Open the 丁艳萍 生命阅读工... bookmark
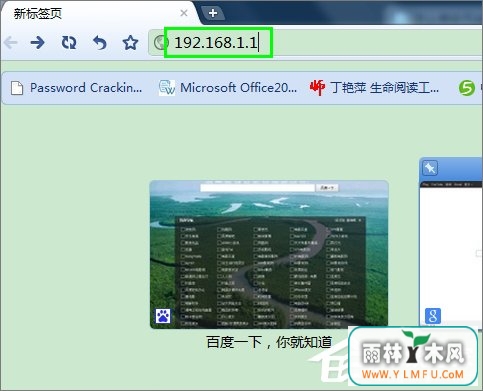Image resolution: width=483 pixels, height=391 pixels. click(x=374, y=88)
